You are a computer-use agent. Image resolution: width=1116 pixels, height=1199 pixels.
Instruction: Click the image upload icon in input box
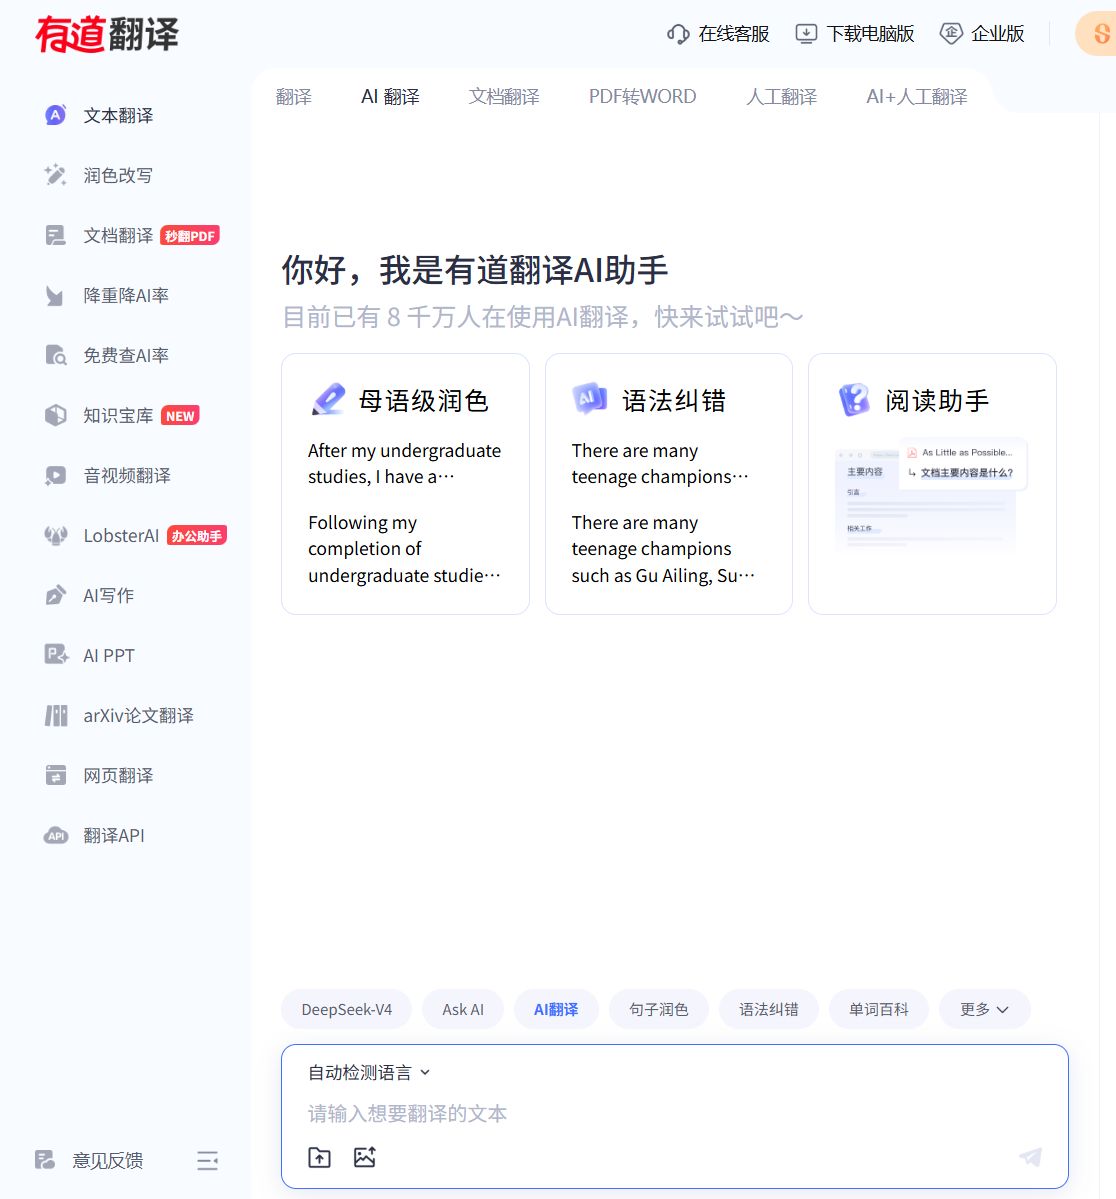point(365,1157)
